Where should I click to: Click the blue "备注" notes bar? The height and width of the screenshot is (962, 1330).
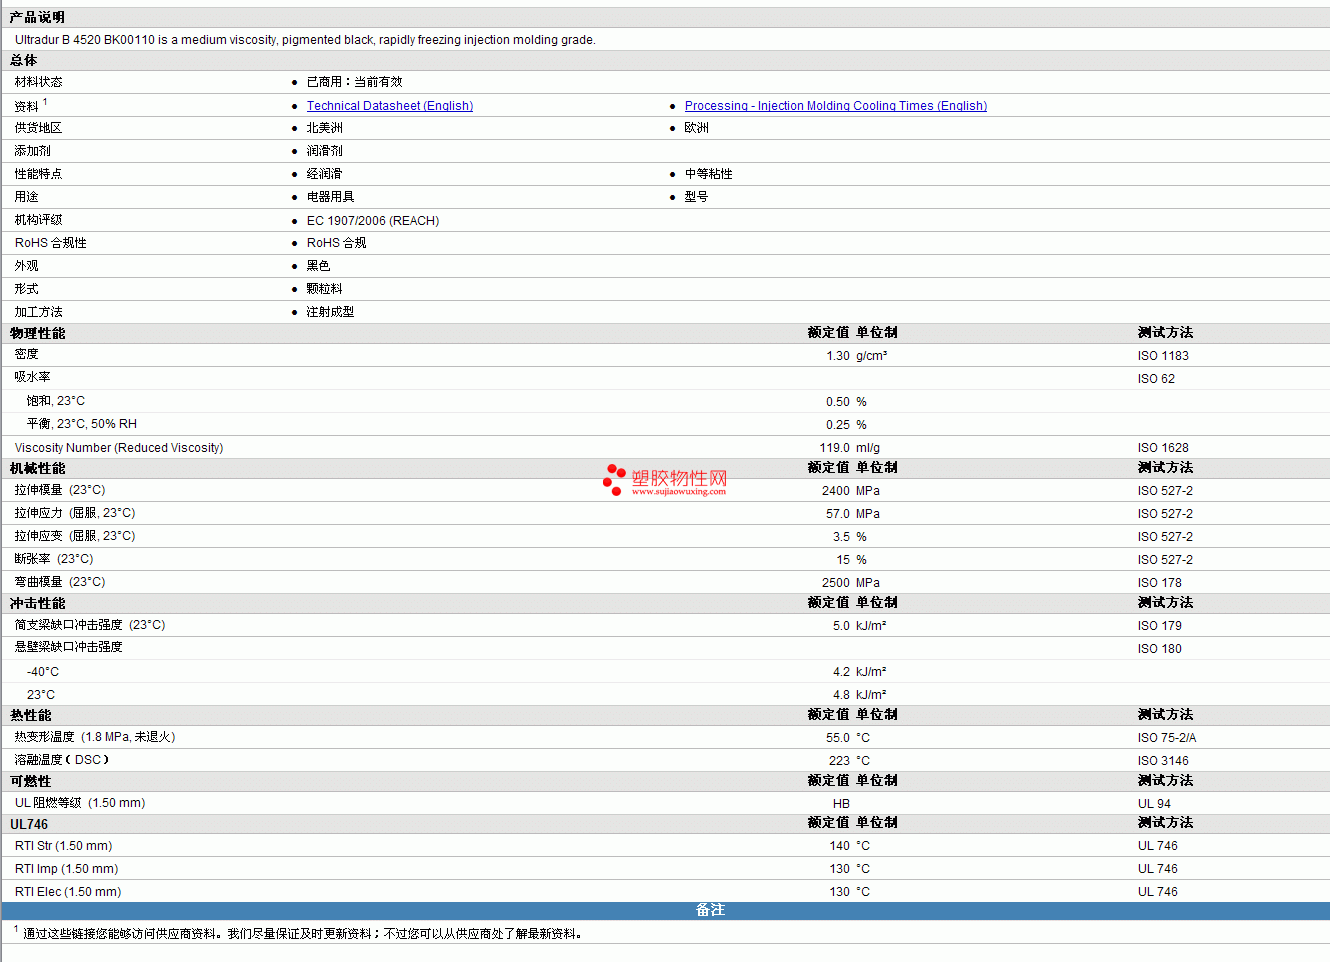click(x=665, y=910)
